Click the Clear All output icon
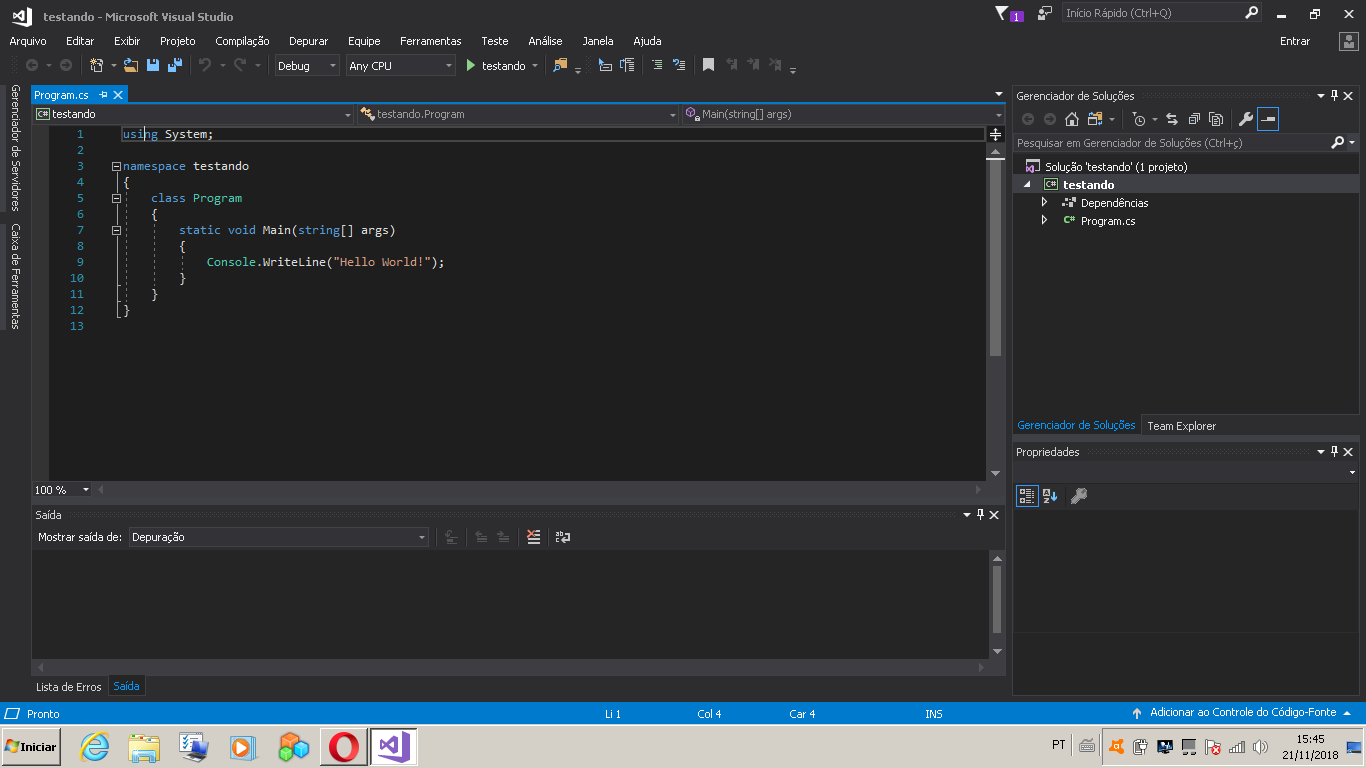Viewport: 1366px width, 768px height. (x=534, y=537)
